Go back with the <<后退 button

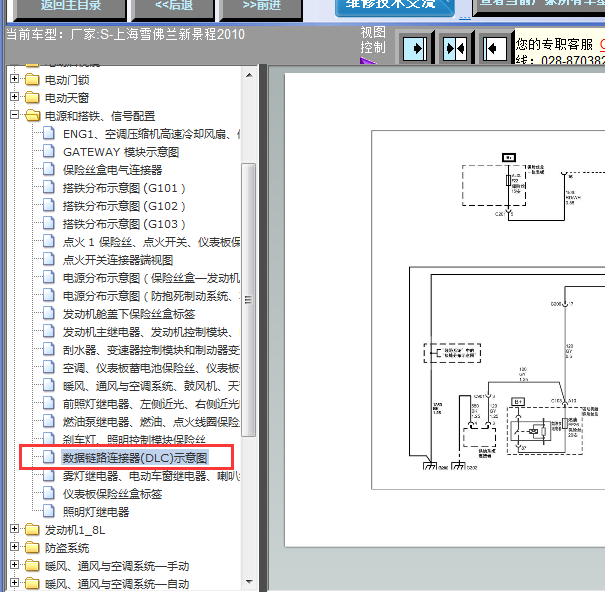[x=173, y=8]
